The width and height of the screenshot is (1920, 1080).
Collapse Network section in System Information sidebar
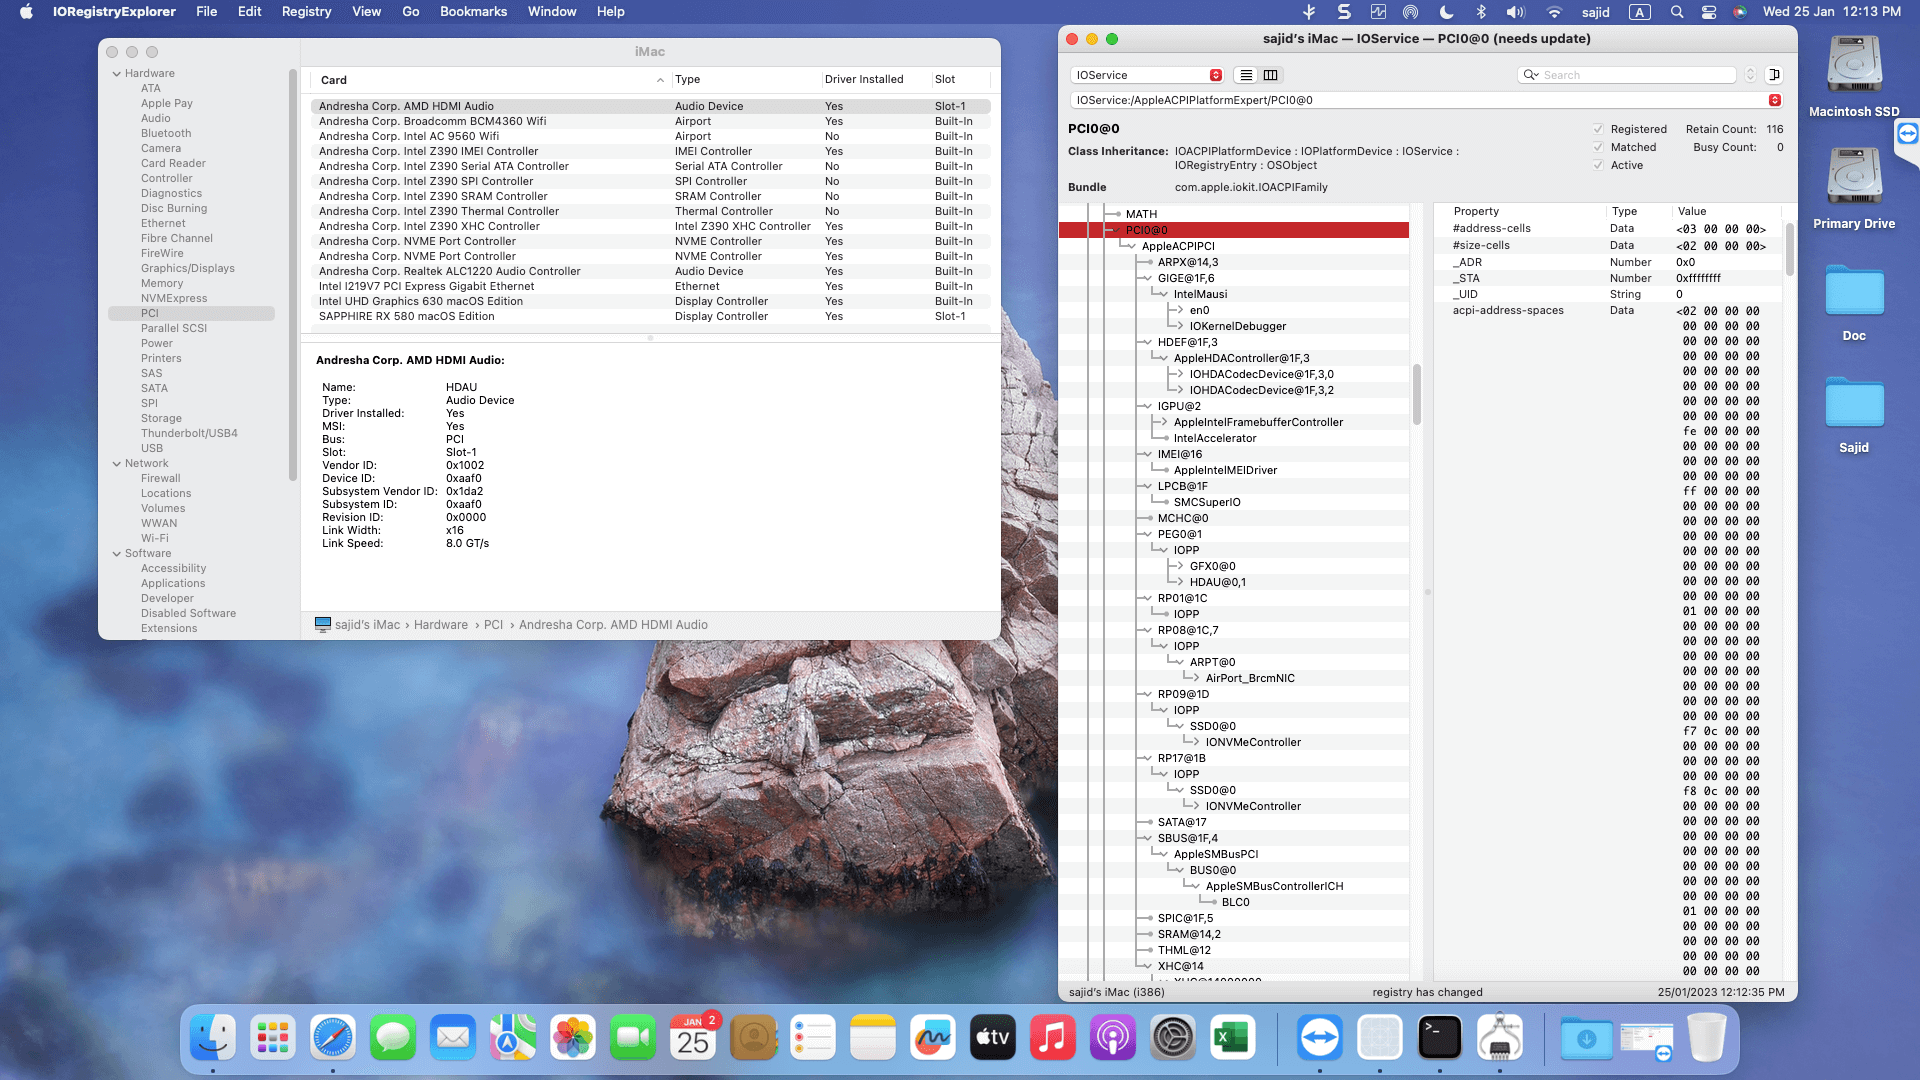click(x=117, y=464)
